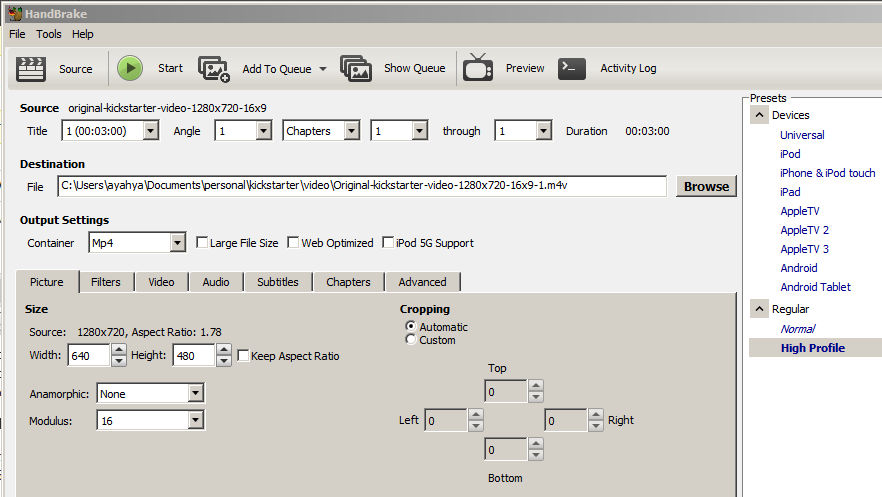Switch to the Audio tab
This screenshot has width=882, height=497.
[x=216, y=282]
